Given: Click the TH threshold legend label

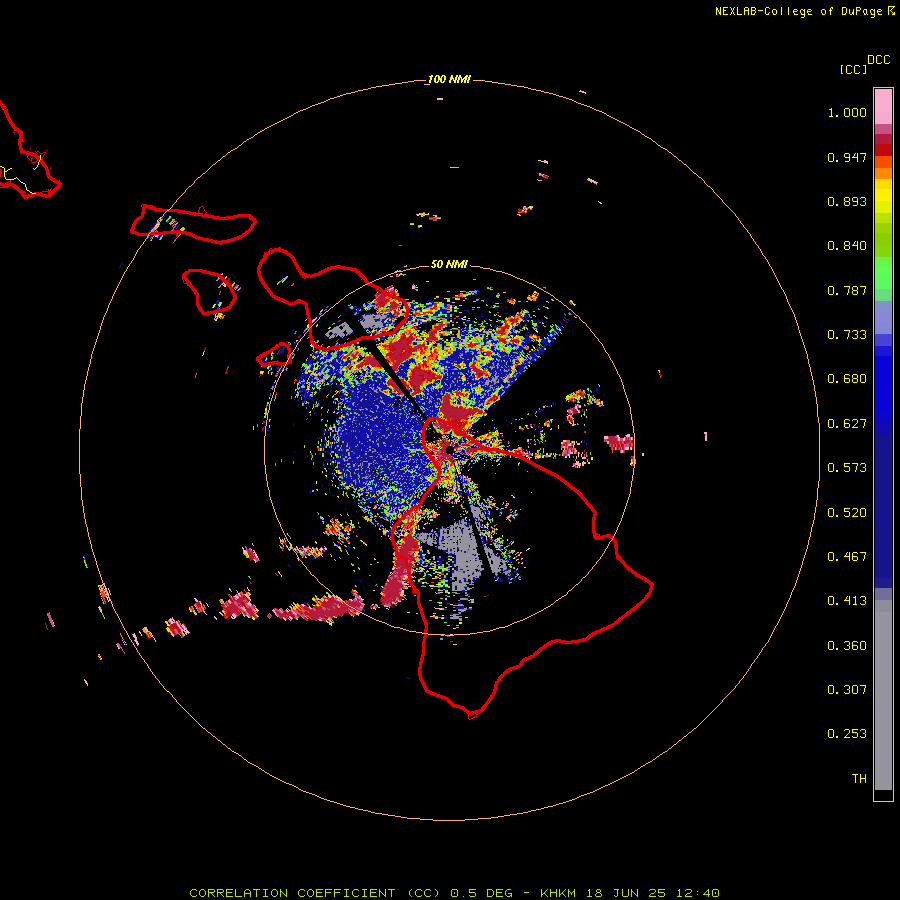Looking at the screenshot, I should pos(859,779).
